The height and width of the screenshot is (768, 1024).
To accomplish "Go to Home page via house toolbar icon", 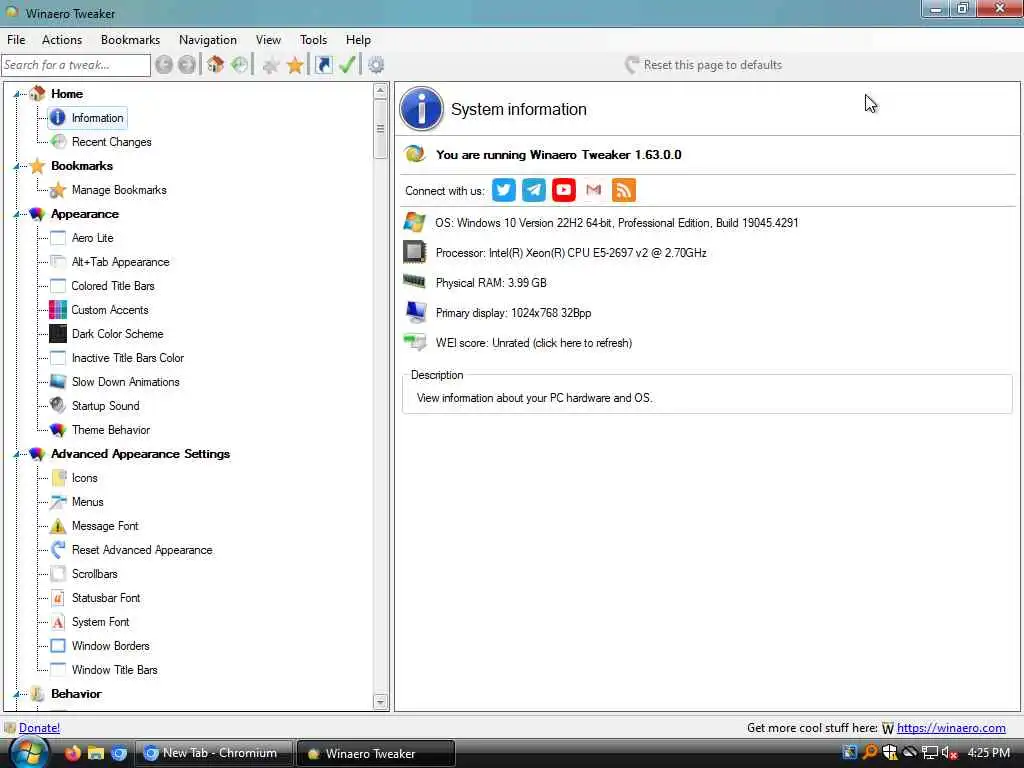I will point(216,65).
